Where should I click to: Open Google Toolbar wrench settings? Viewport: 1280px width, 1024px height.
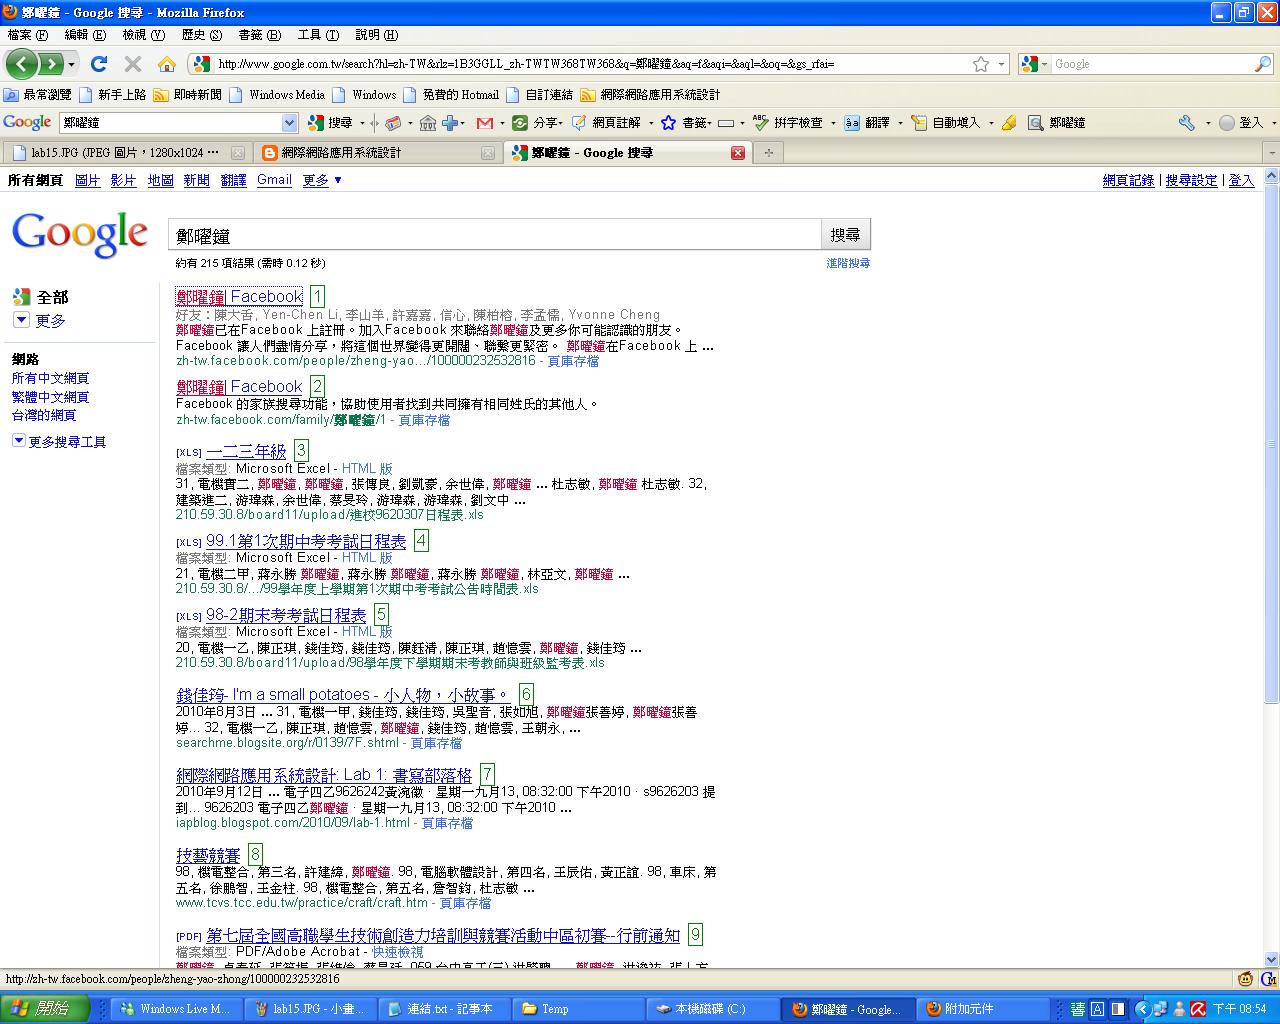coord(1186,123)
